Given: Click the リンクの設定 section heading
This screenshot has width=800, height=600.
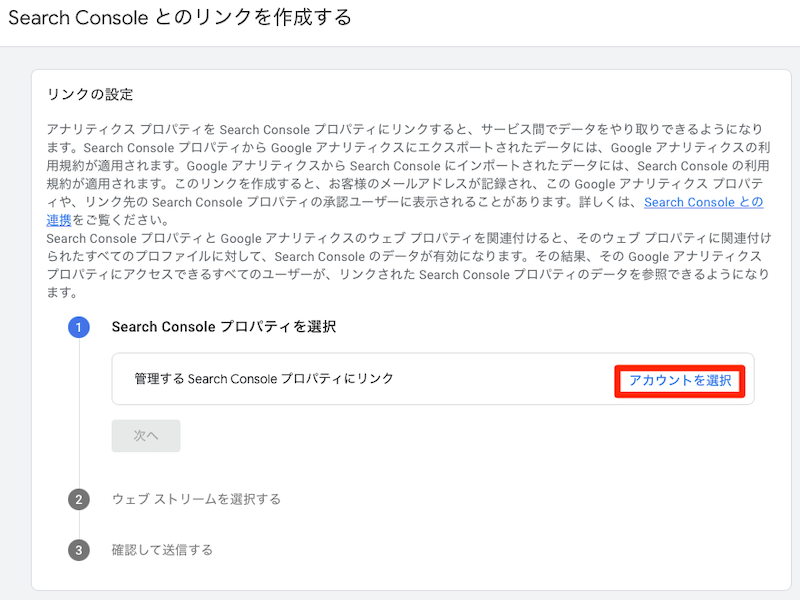Looking at the screenshot, I should pyautogui.click(x=90, y=95).
